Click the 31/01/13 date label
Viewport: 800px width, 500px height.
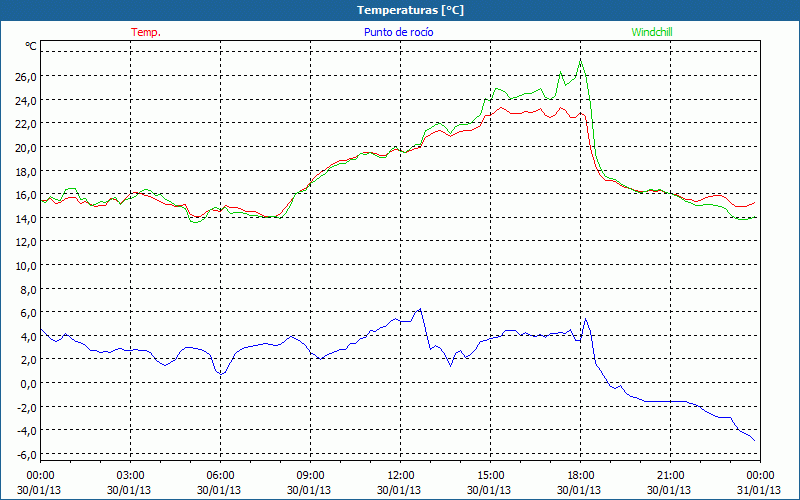(759, 490)
